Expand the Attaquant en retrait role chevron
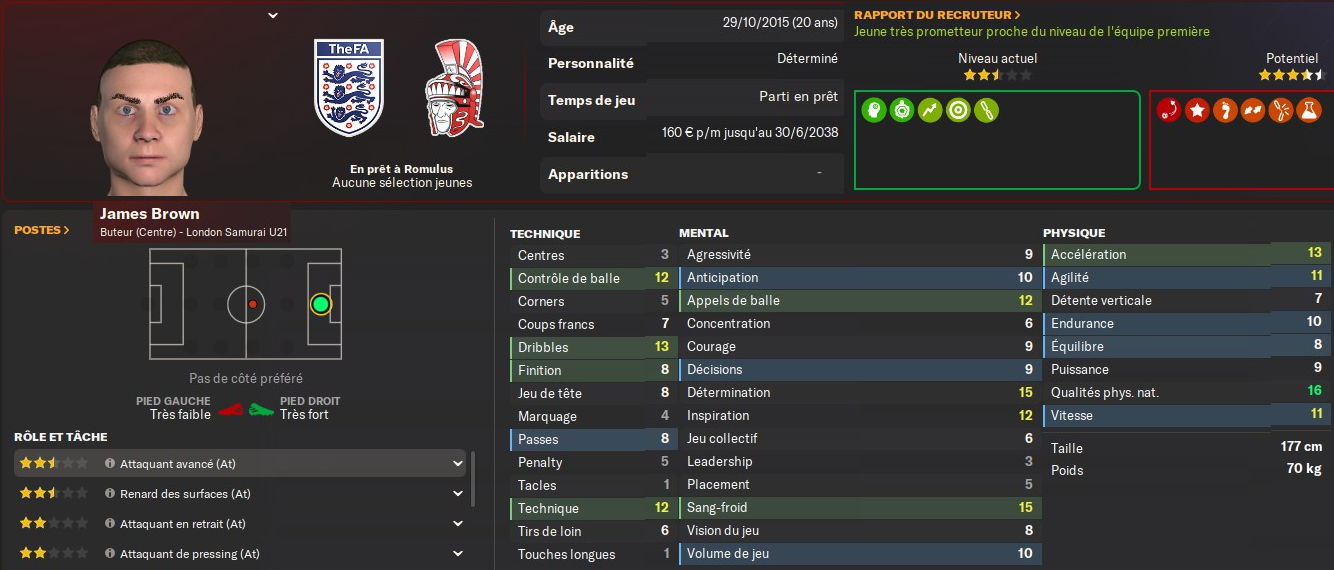The width and height of the screenshot is (1334, 570). pos(458,524)
